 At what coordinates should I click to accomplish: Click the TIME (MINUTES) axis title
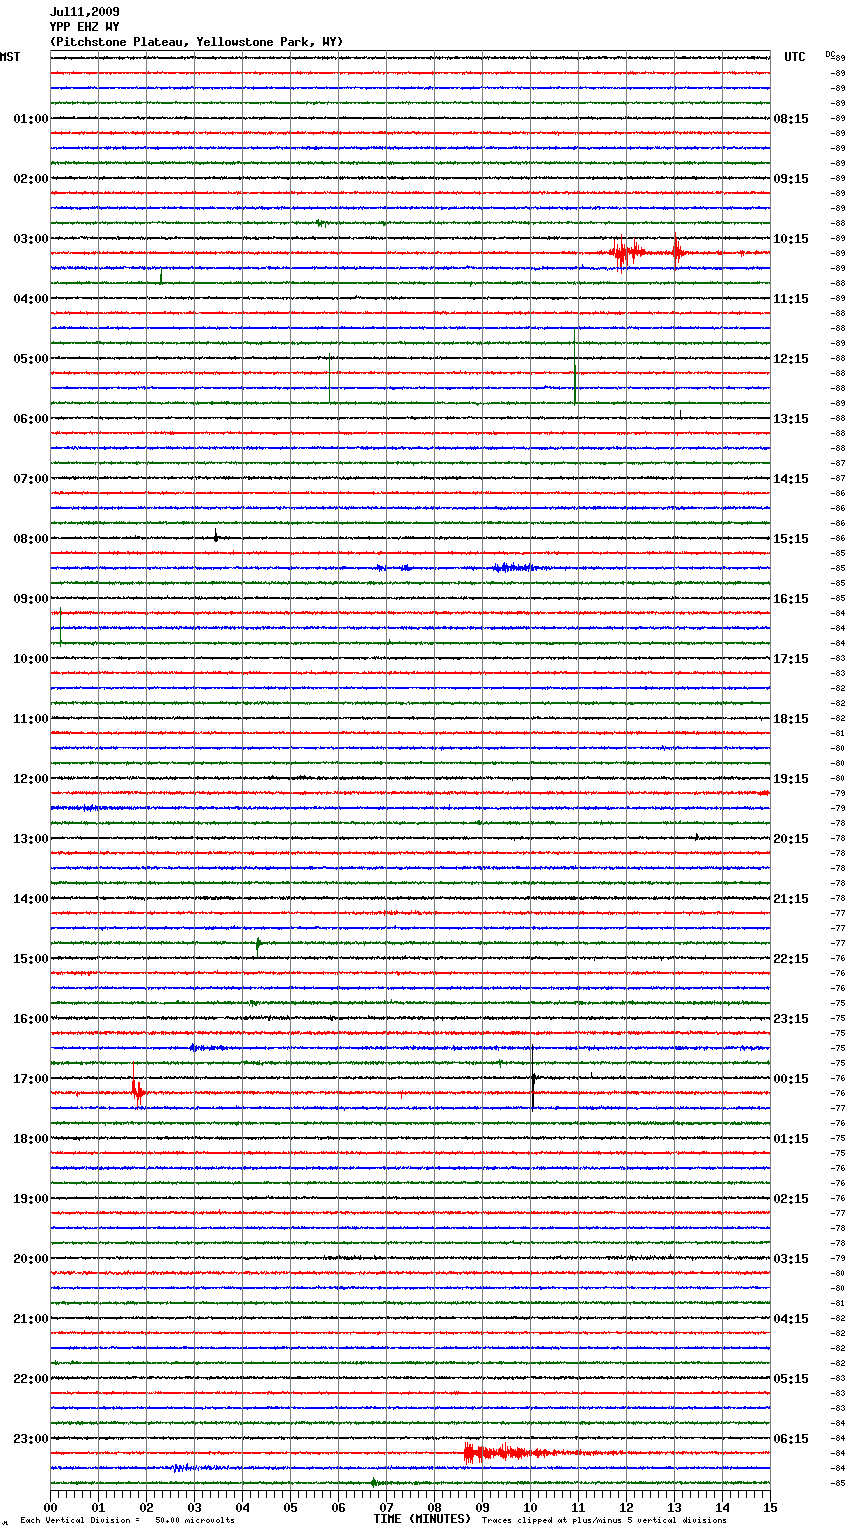[x=422, y=1519]
